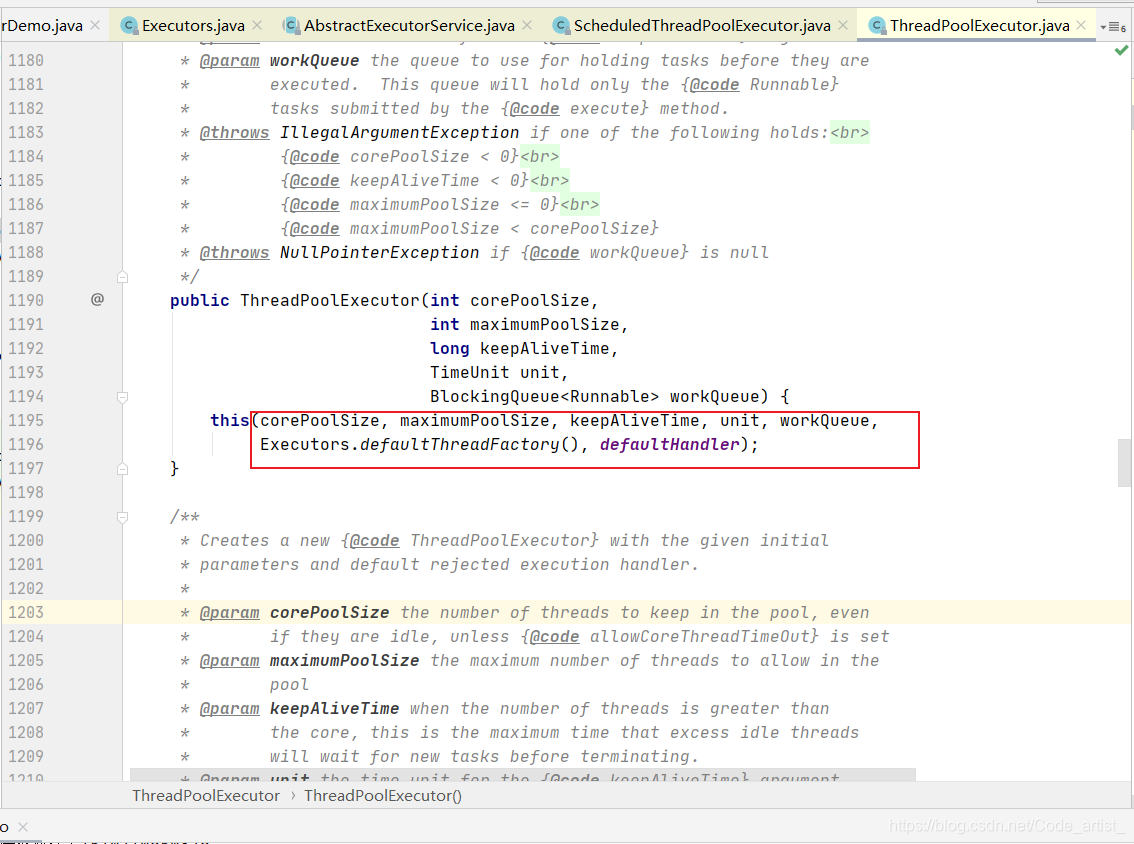
Task: Collapse the constructor fold marker at line 1194
Action: [x=122, y=397]
